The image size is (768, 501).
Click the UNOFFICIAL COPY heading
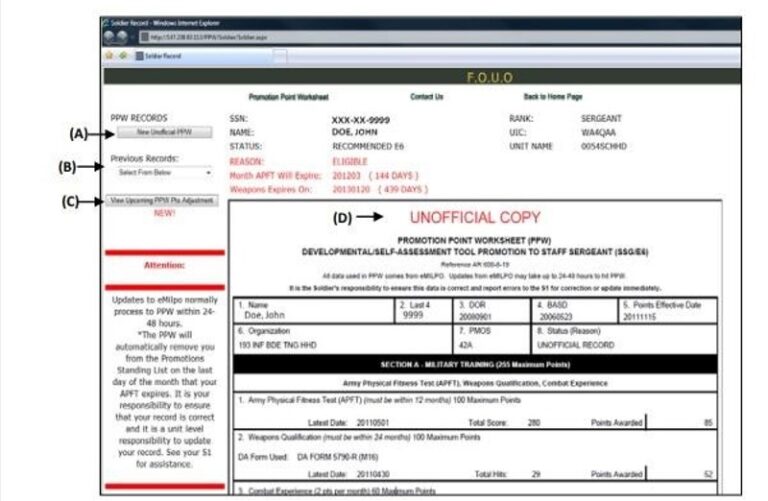tap(475, 217)
